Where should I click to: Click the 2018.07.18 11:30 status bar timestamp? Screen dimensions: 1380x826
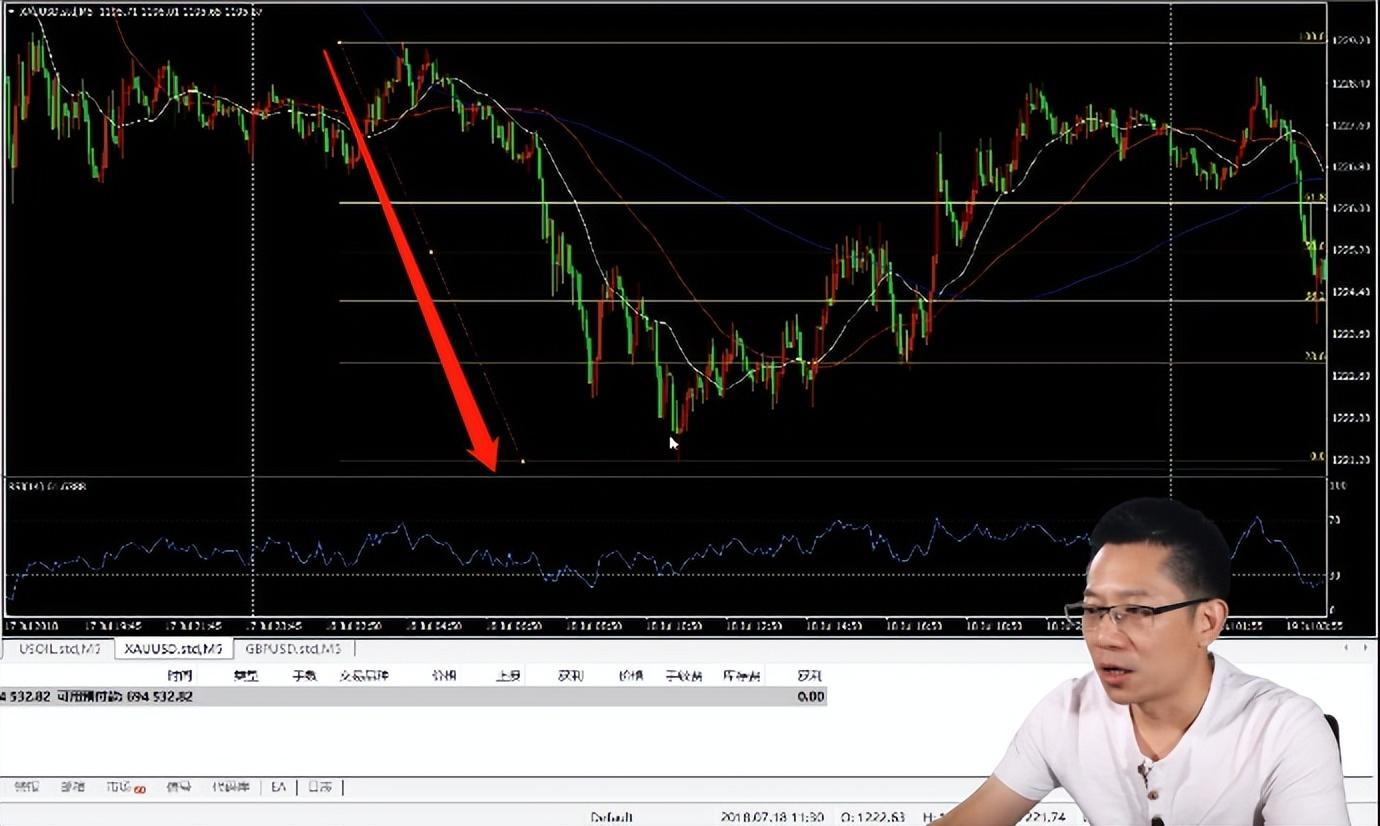tap(772, 817)
